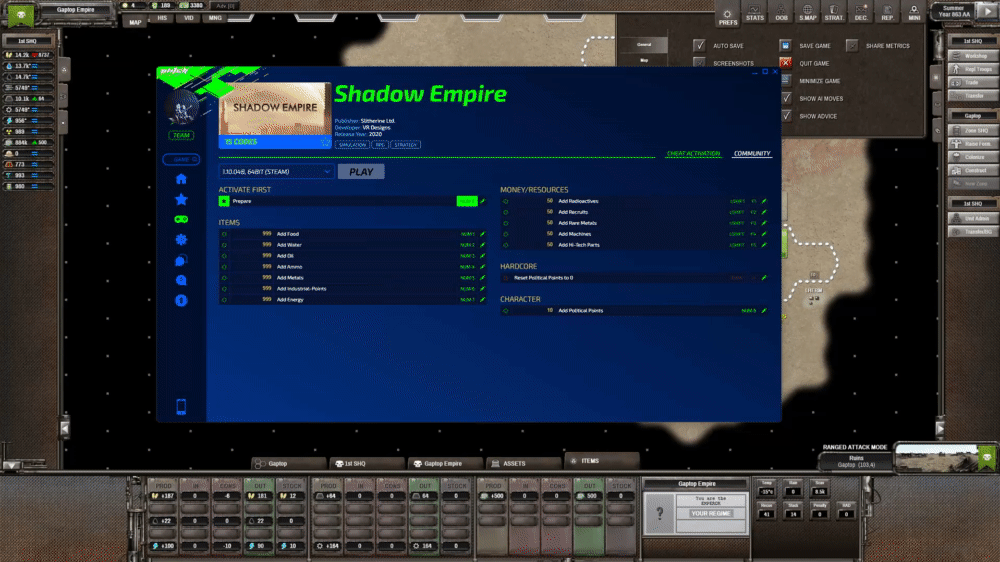Expand the GAME selector in sidebar
The image size is (1000, 562).
point(181,159)
